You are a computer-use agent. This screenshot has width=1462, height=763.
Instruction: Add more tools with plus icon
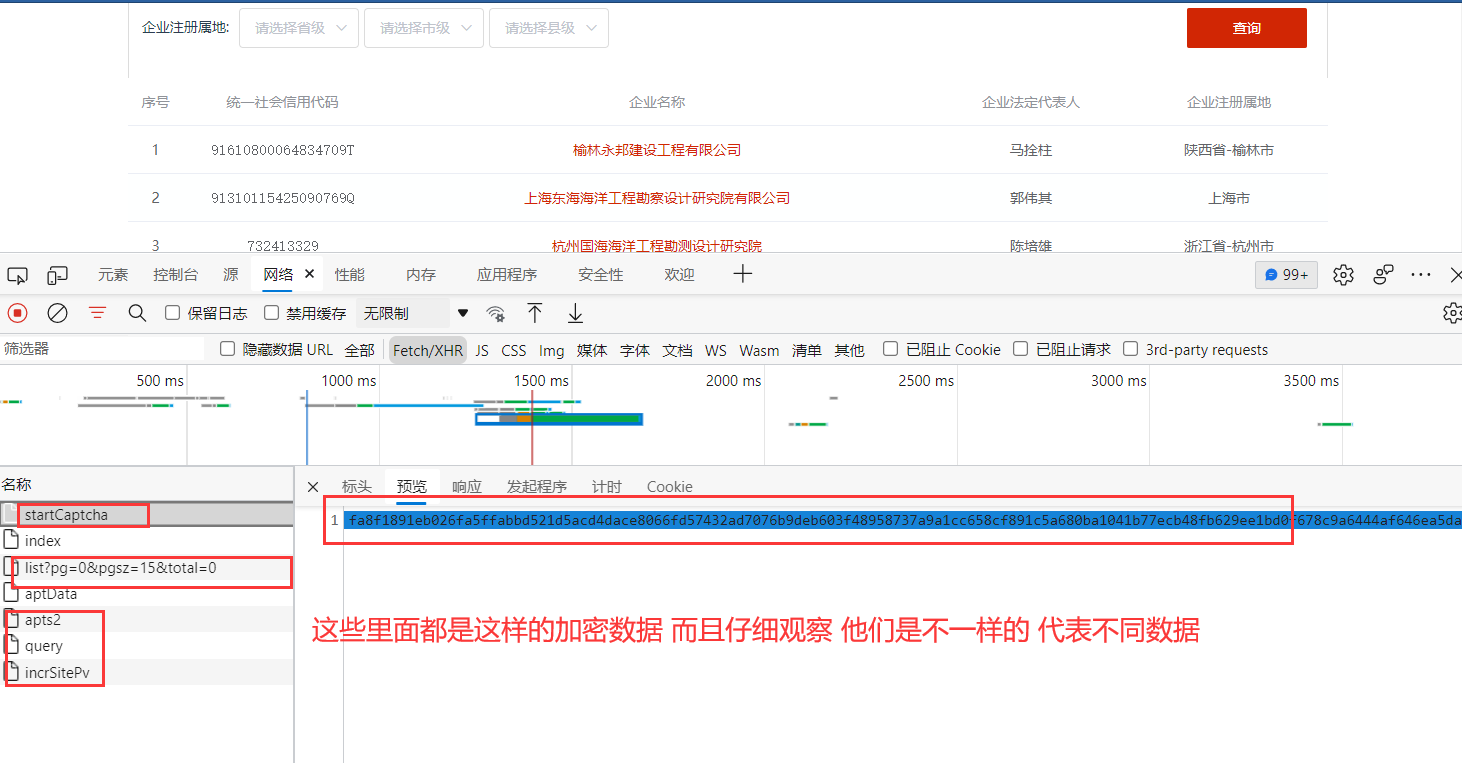click(x=742, y=274)
